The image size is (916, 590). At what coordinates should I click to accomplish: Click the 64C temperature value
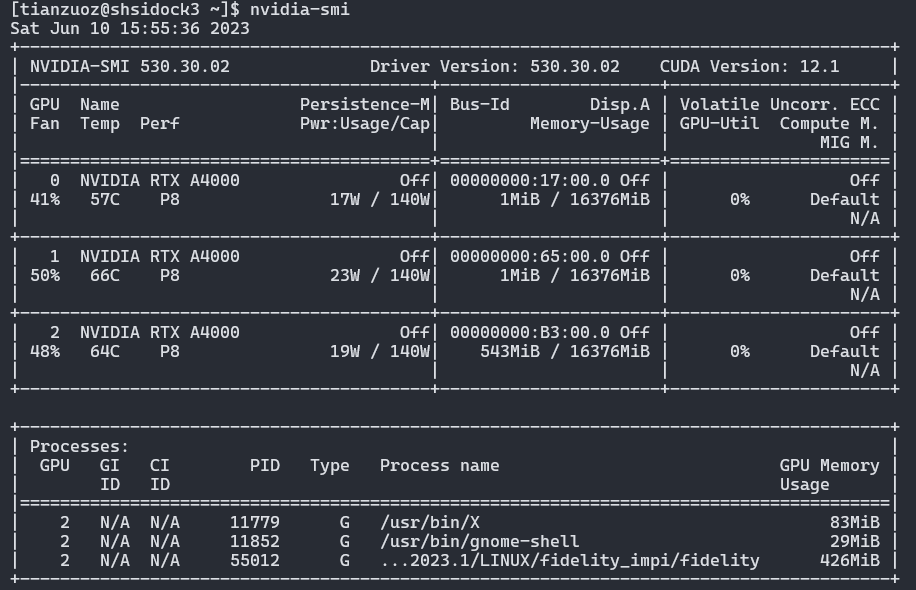click(105, 352)
